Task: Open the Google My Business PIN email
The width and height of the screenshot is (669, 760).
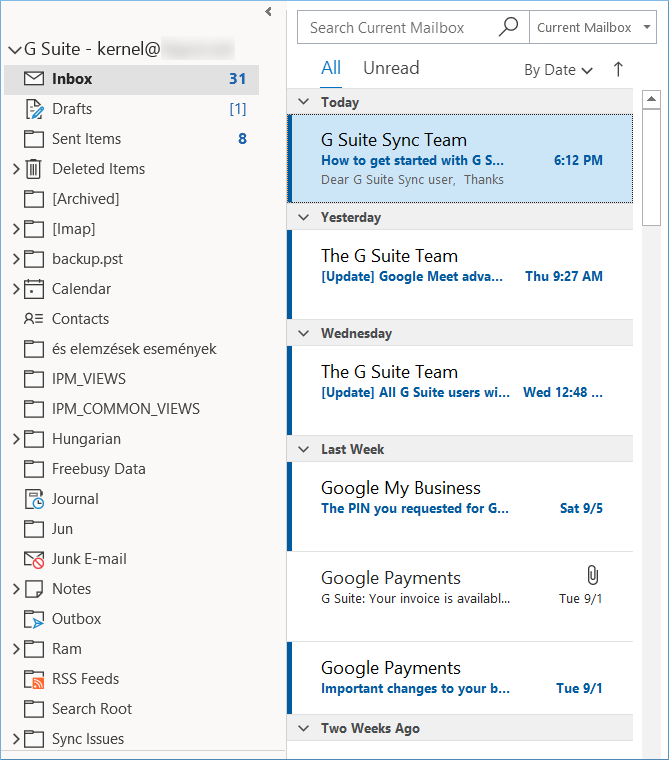Action: (461, 507)
